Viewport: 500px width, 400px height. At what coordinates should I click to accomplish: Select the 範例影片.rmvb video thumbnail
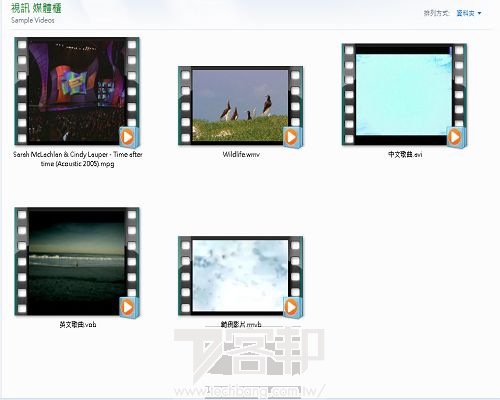pos(240,276)
